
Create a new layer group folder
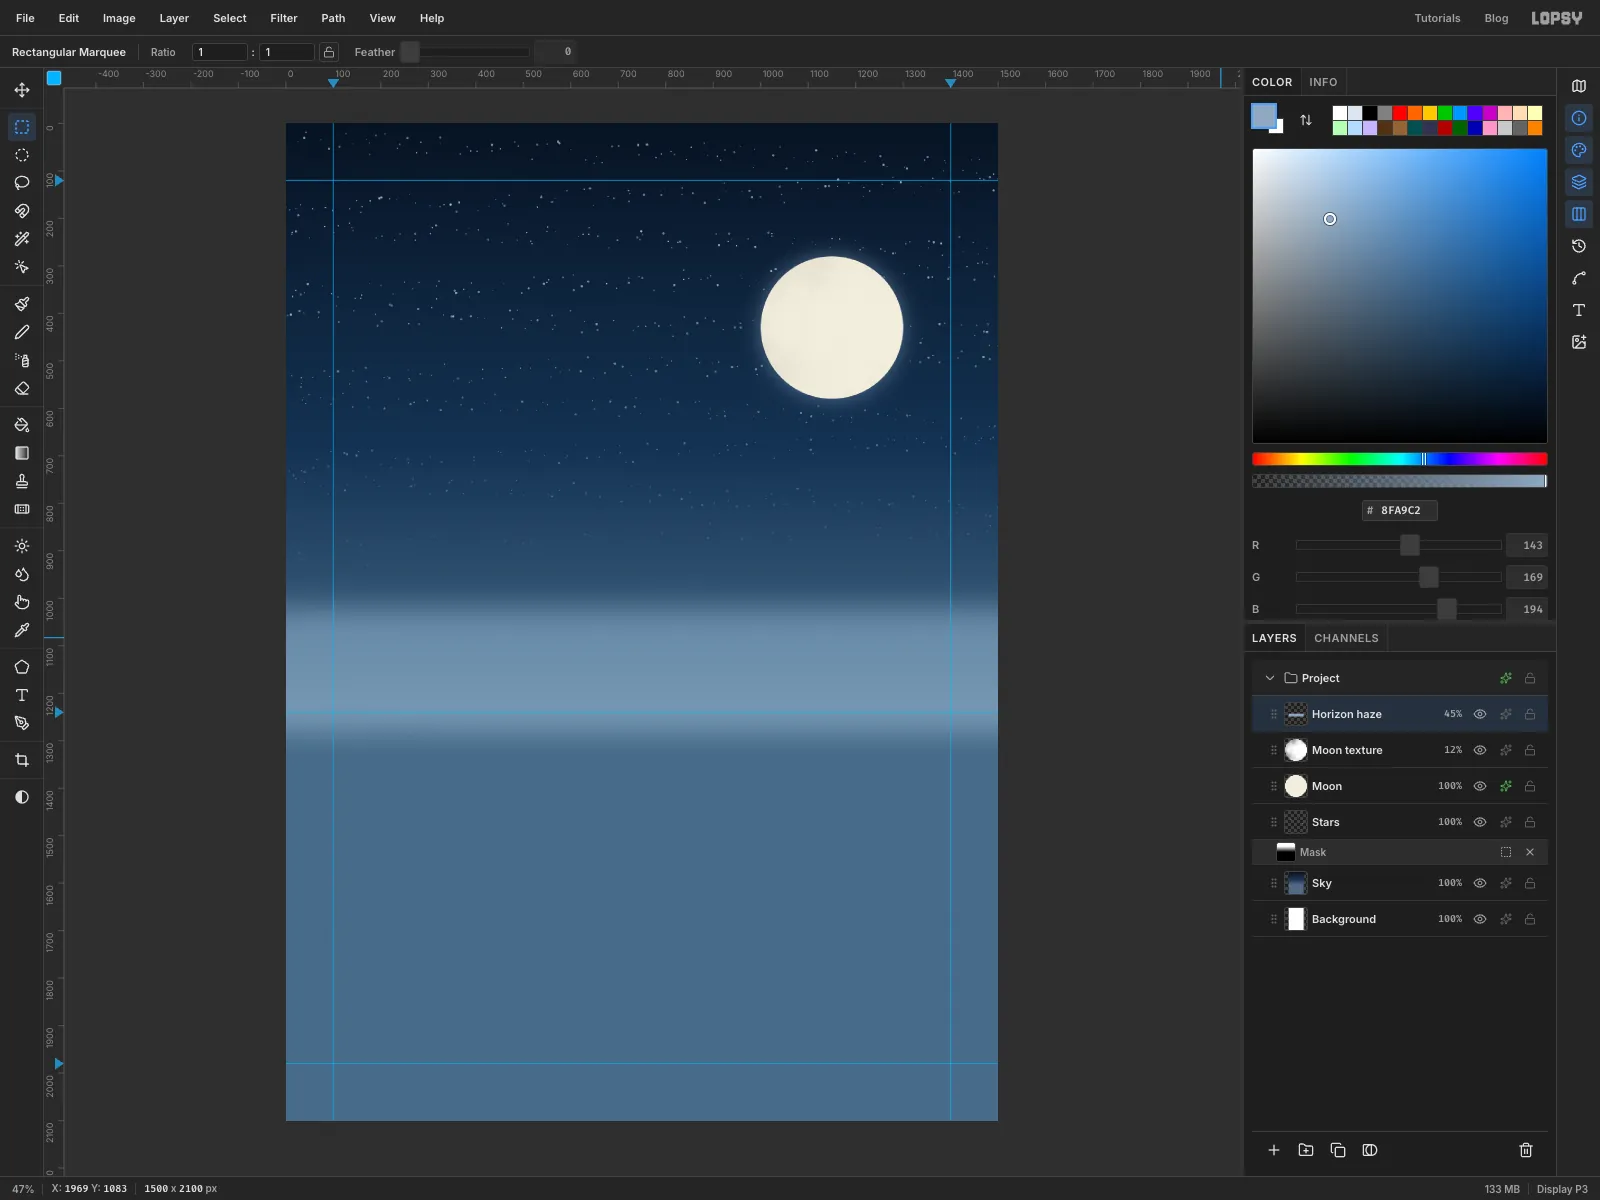coord(1306,1150)
